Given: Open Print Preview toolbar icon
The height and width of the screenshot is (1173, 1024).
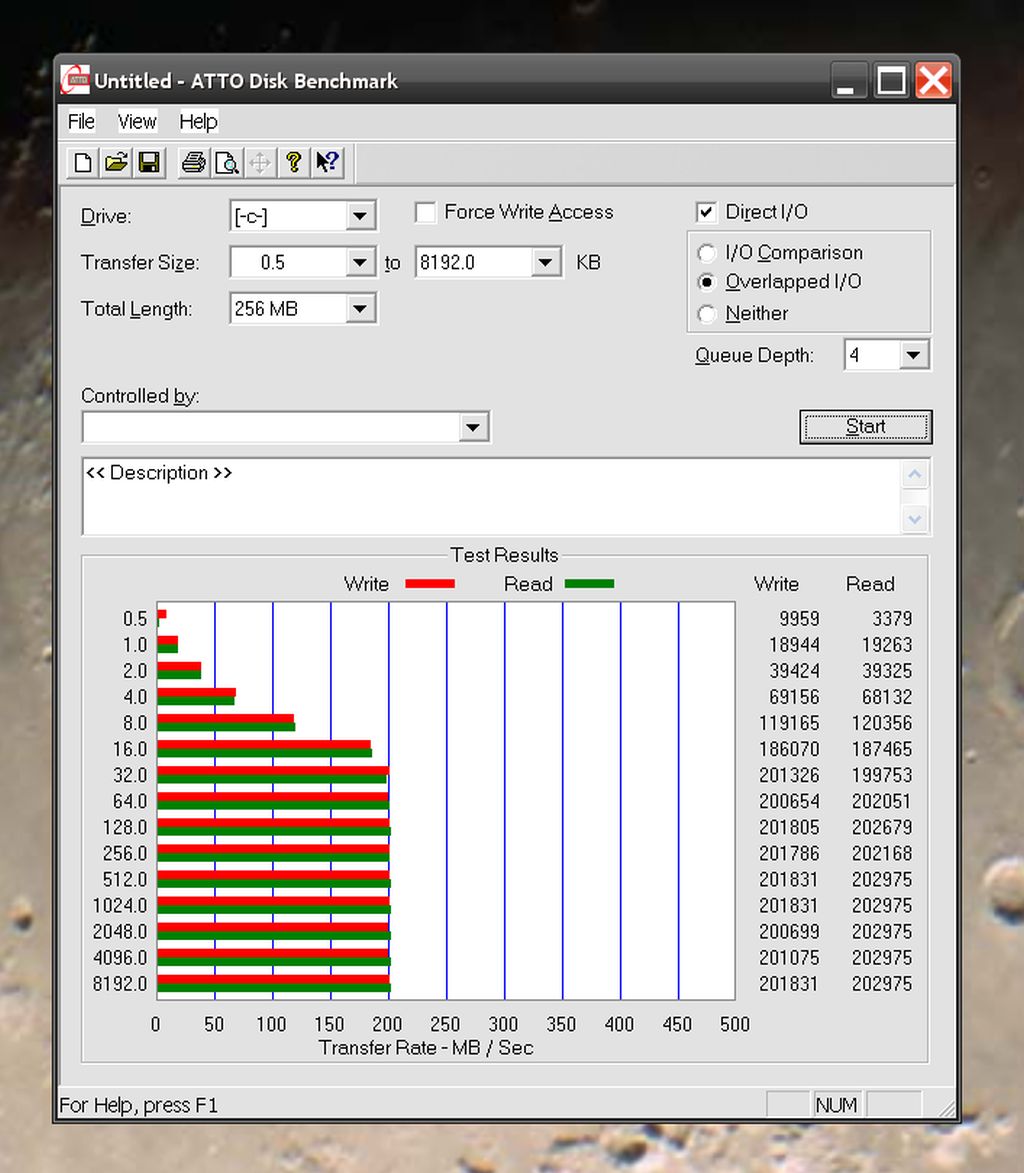Looking at the screenshot, I should (227, 162).
